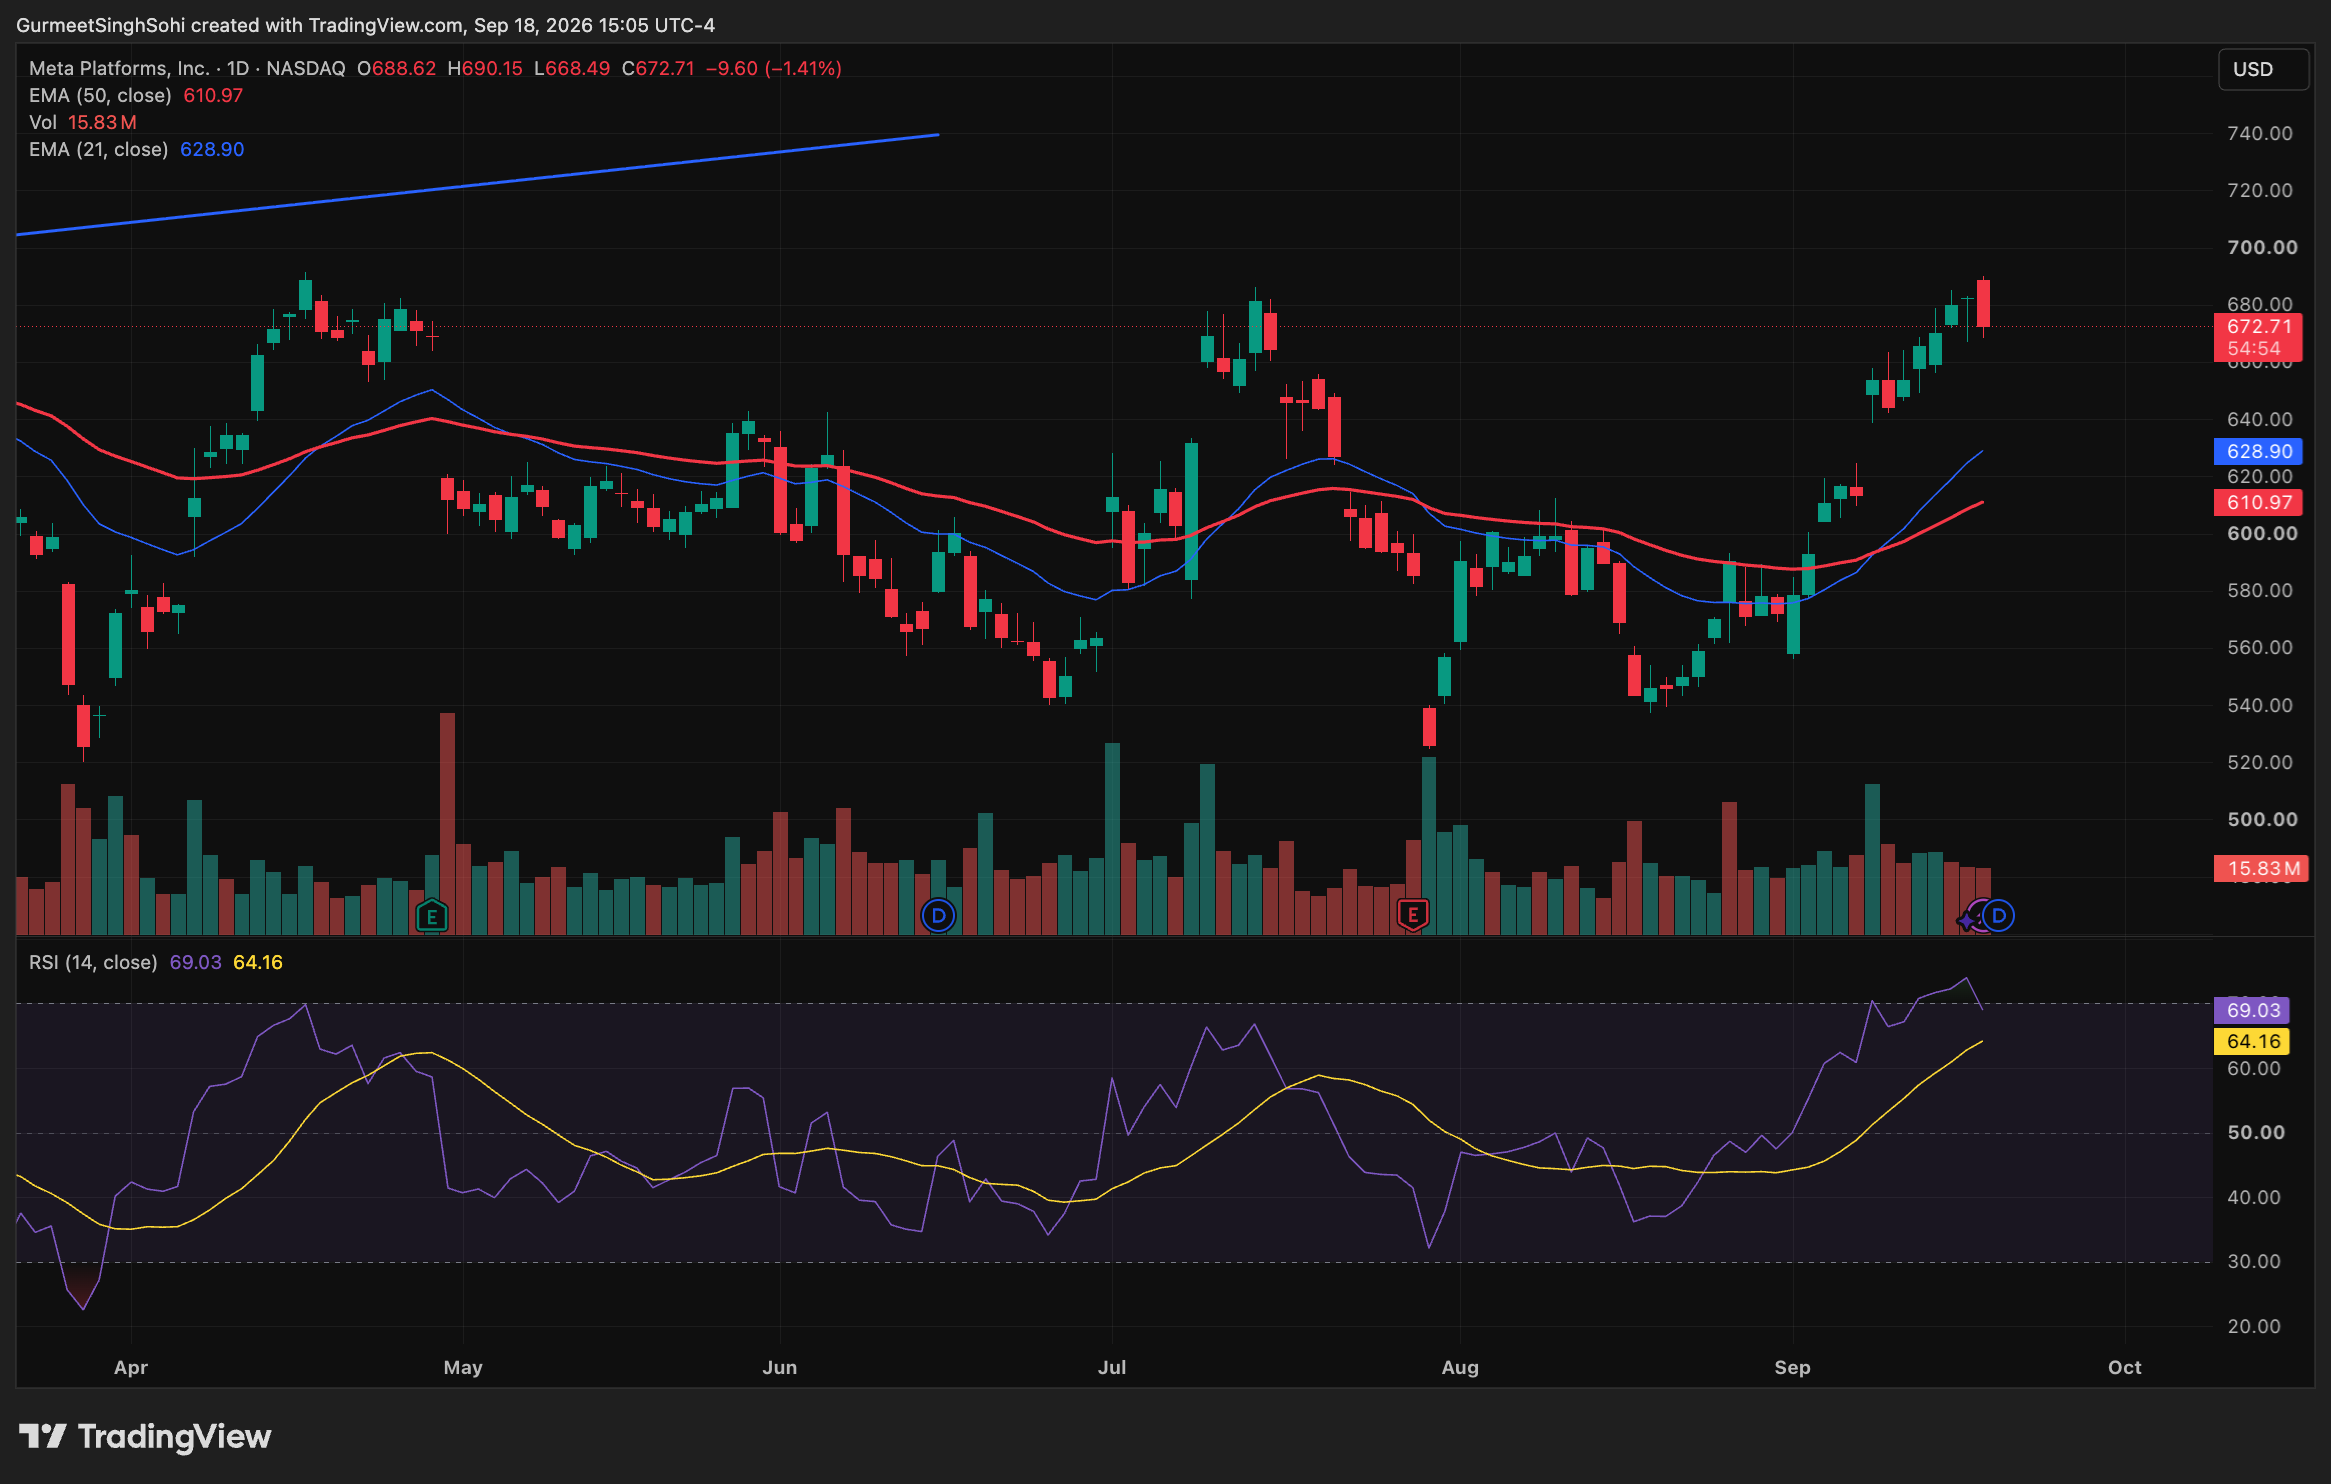This screenshot has width=2331, height=1484.
Task: Click the Aug label on the time axis
Action: tap(1460, 1367)
